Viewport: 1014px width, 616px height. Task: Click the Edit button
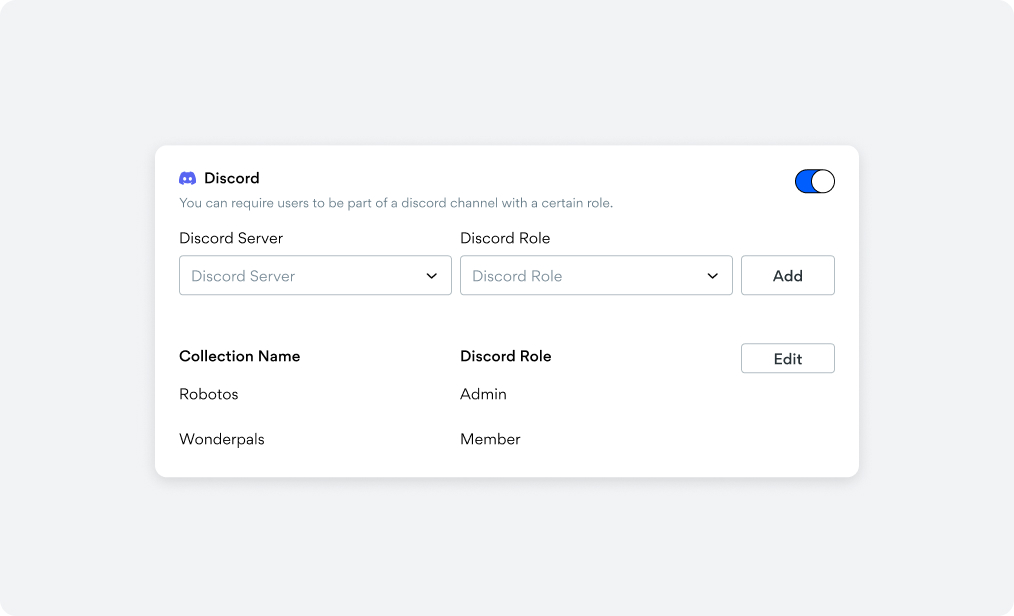[787, 359]
